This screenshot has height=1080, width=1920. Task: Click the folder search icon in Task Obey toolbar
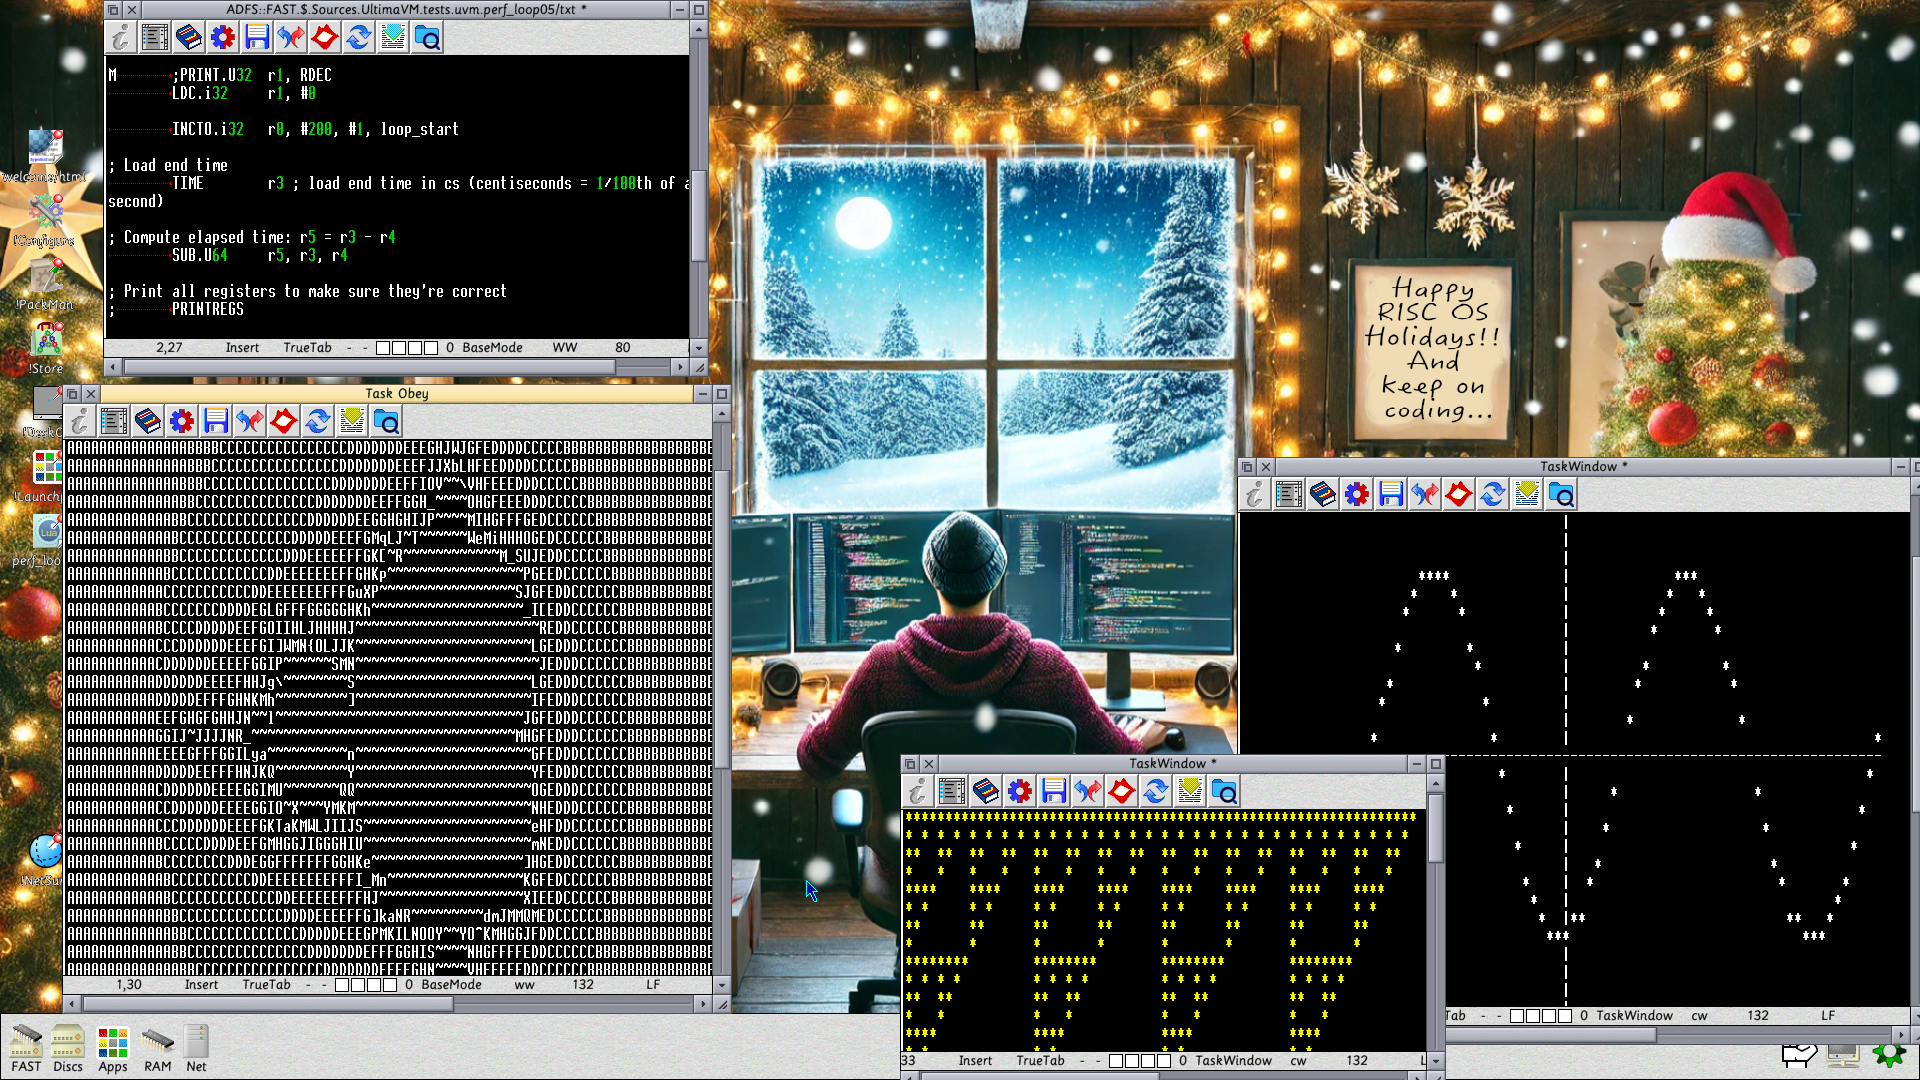385,421
